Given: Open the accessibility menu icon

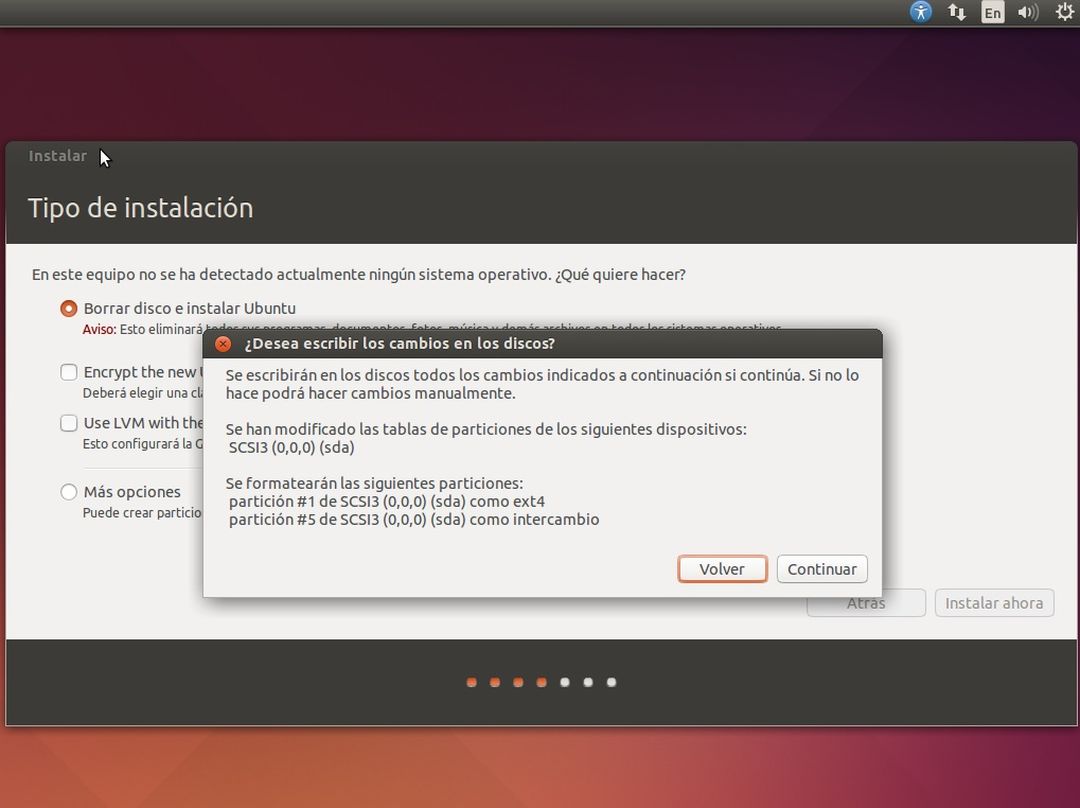Looking at the screenshot, I should pos(919,12).
